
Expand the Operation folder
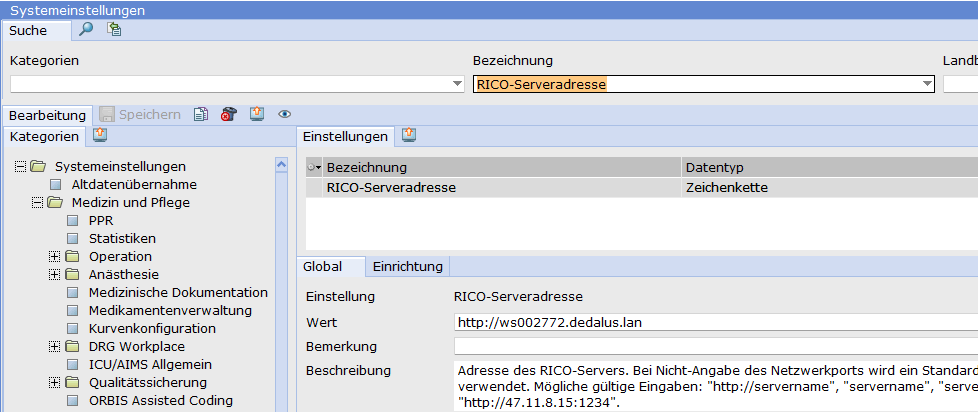click(x=54, y=257)
